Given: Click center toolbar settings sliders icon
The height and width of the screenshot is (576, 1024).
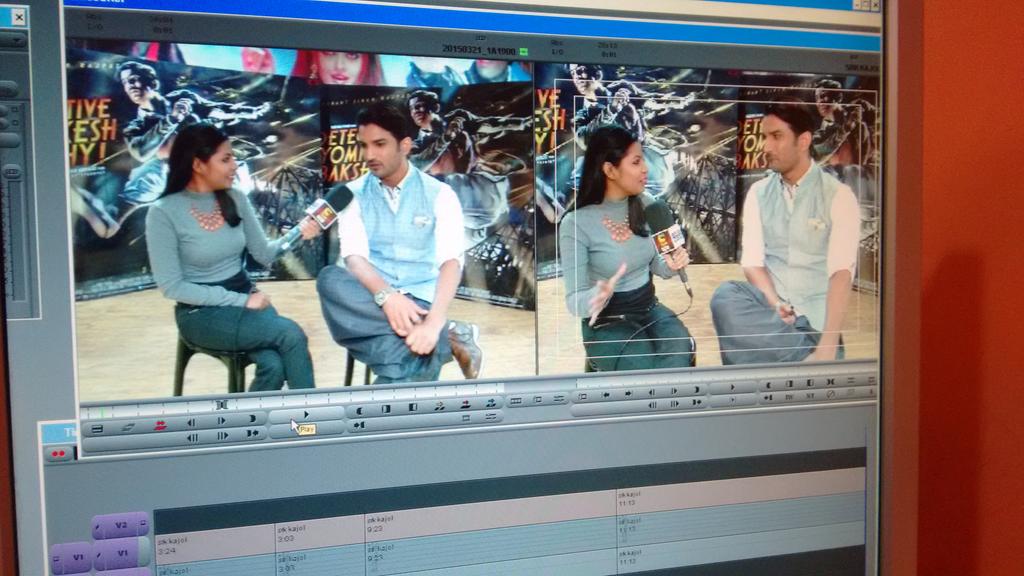Looking at the screenshot, I should [559, 398].
